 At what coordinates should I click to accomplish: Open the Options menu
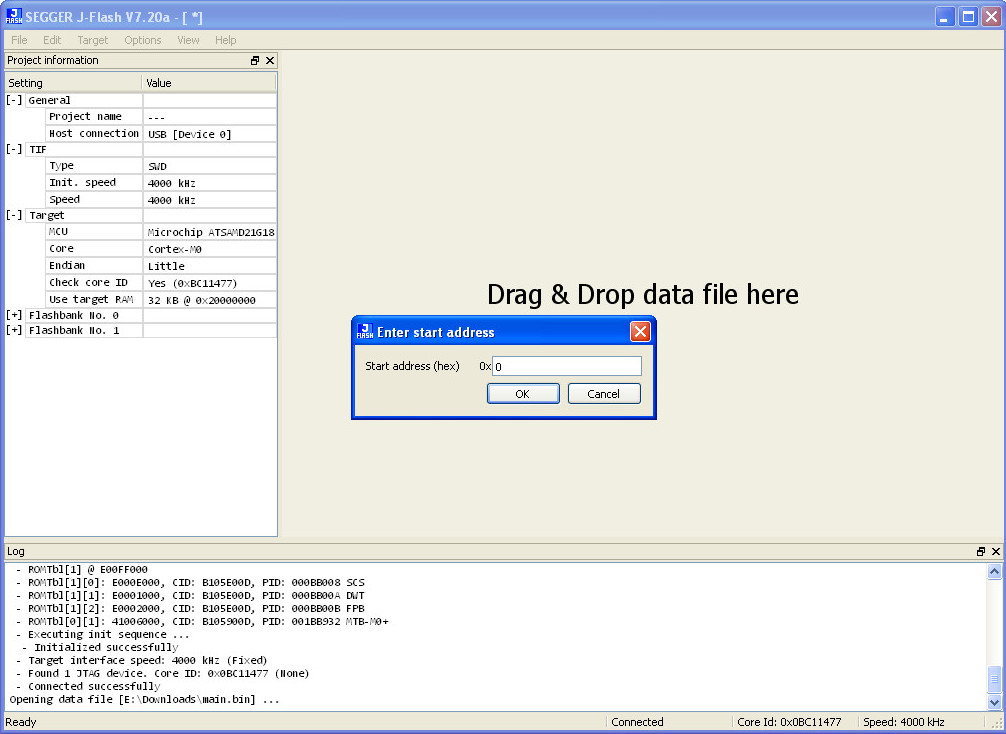pyautogui.click(x=142, y=40)
